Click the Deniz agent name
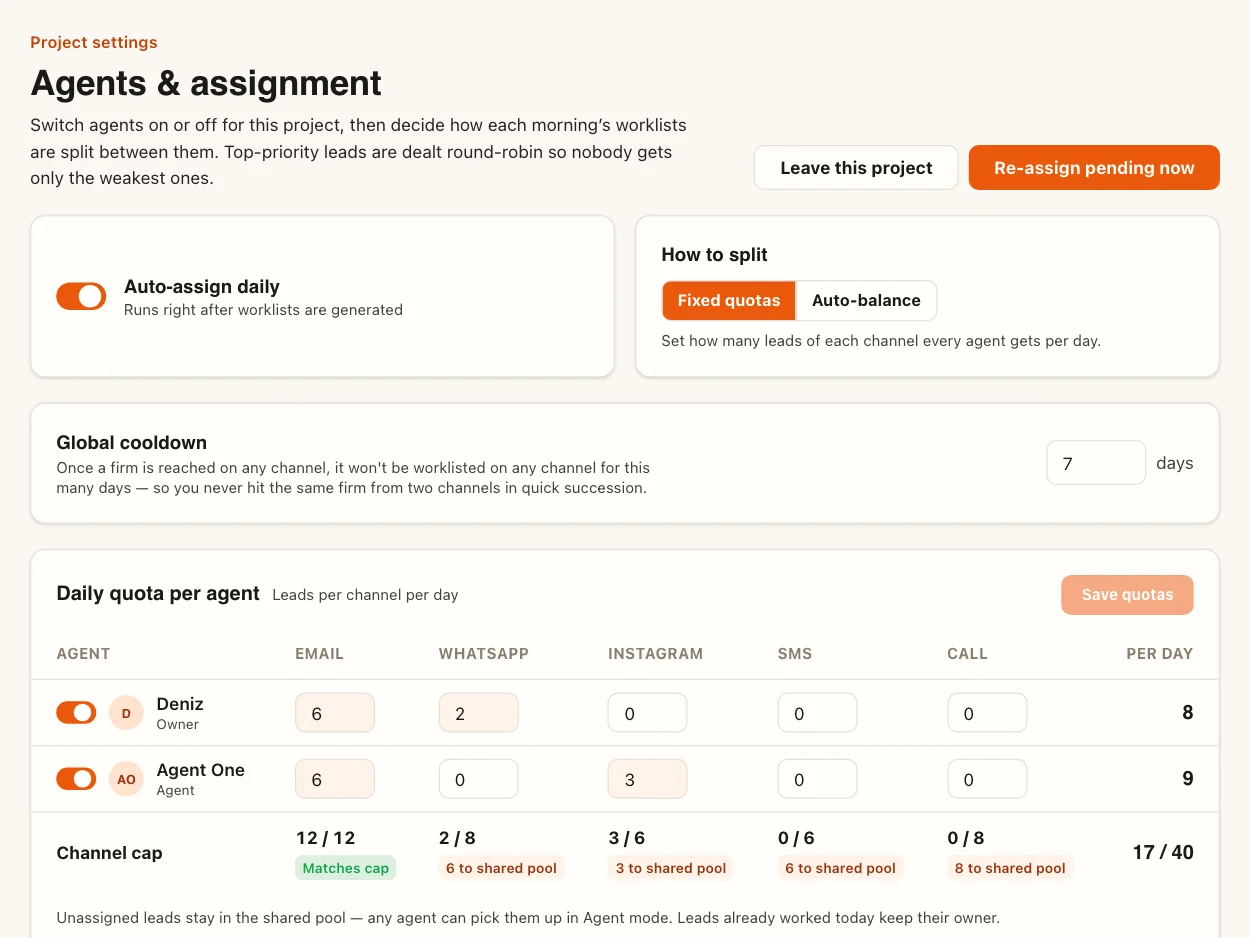The height and width of the screenshot is (938, 1250). 180,704
